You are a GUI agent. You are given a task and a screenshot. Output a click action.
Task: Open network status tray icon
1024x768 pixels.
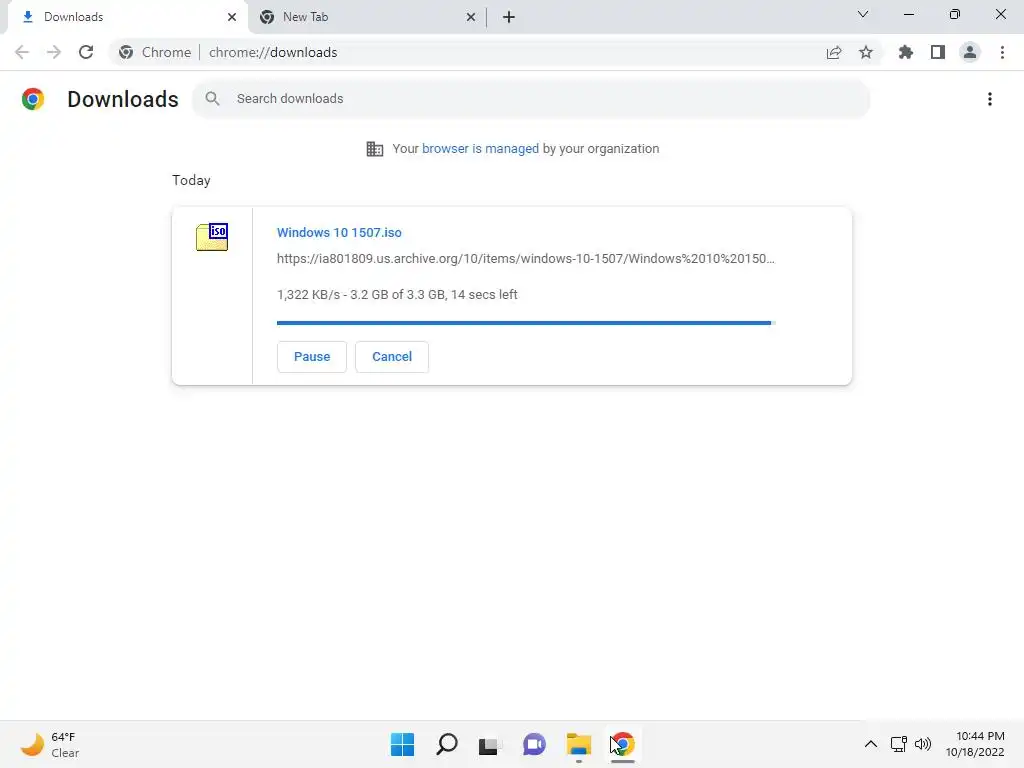899,744
